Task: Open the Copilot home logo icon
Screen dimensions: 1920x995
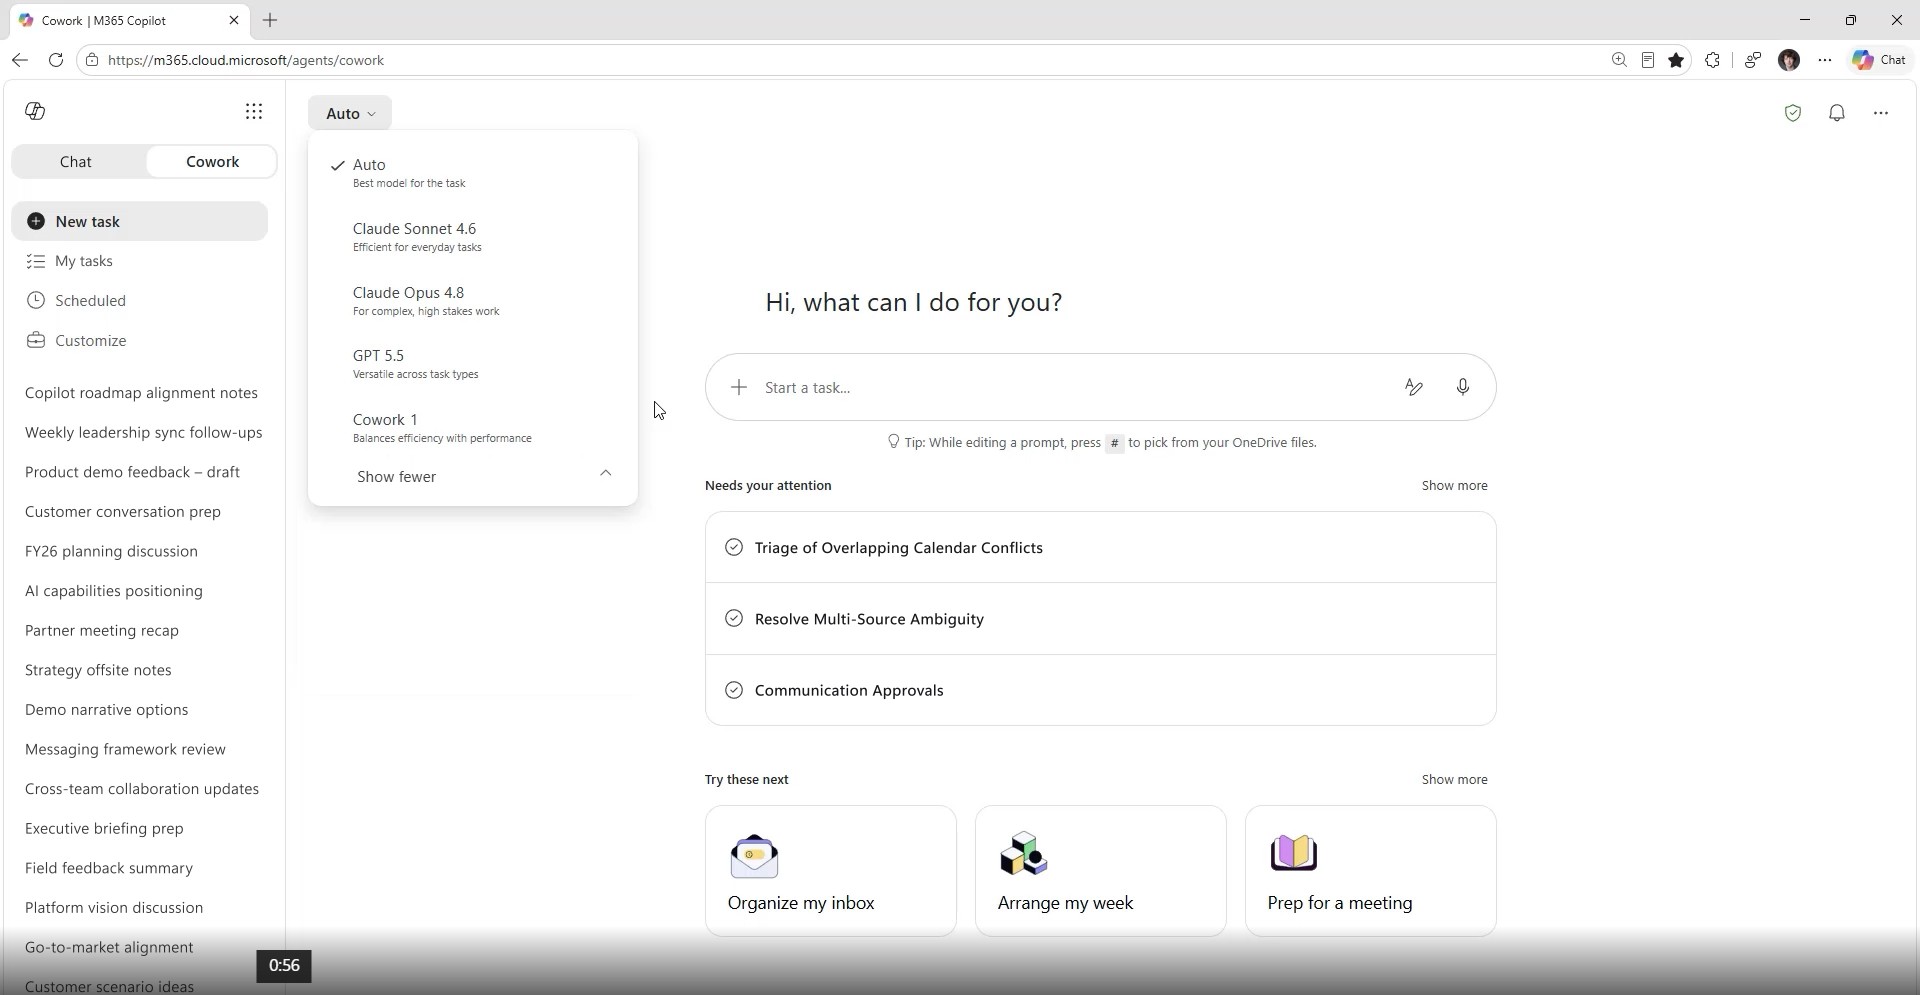Action: 36,111
